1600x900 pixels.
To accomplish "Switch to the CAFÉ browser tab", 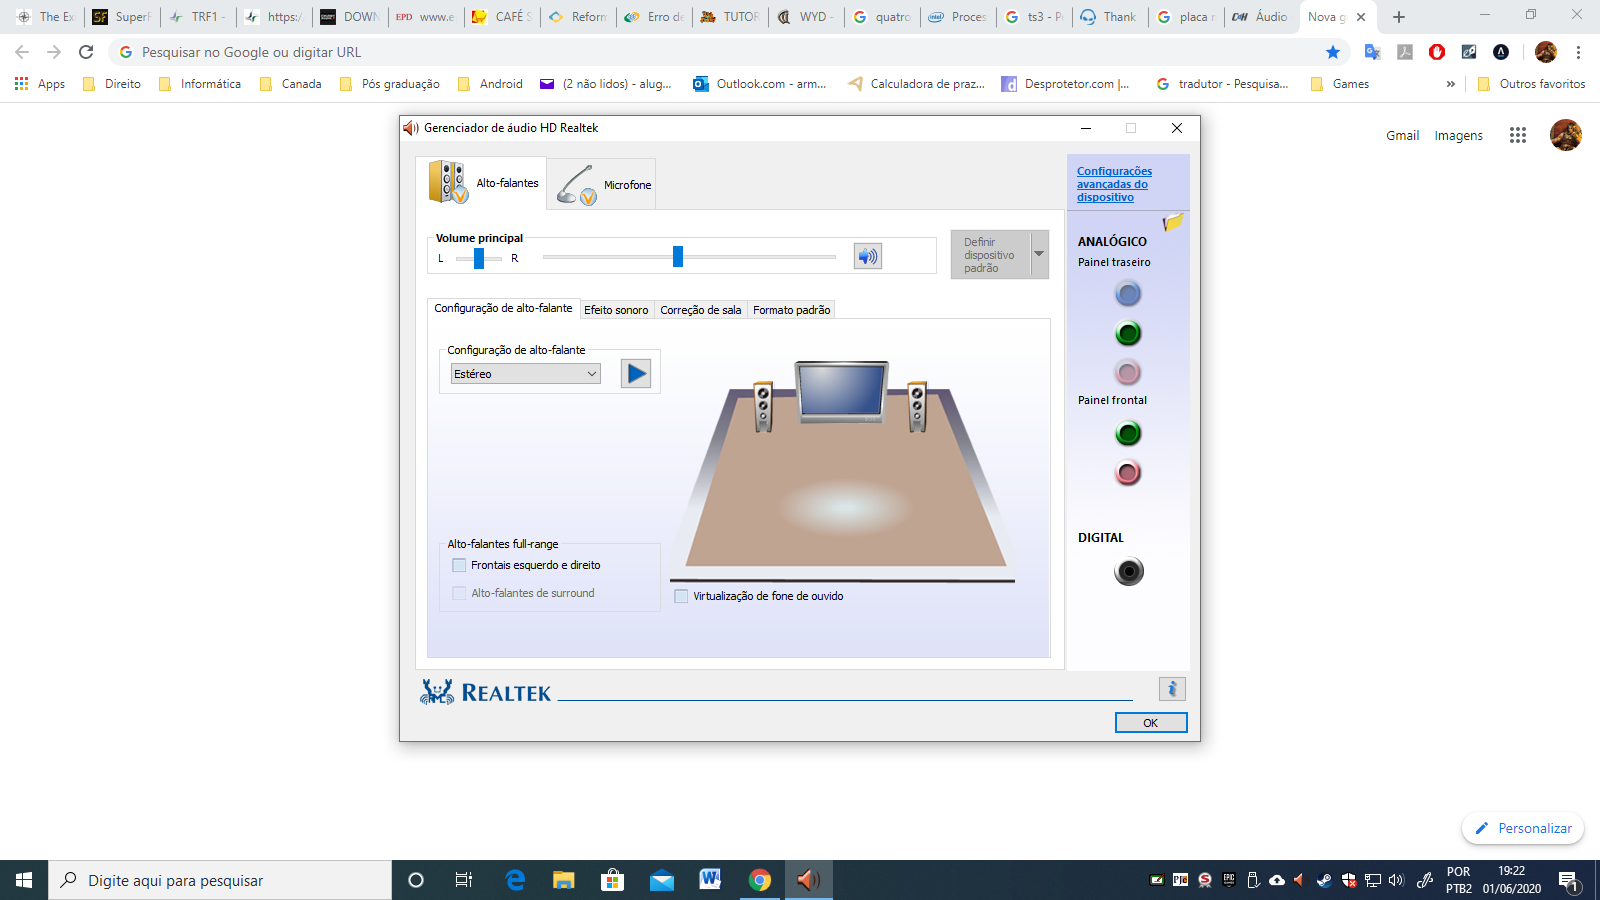I will tap(503, 17).
